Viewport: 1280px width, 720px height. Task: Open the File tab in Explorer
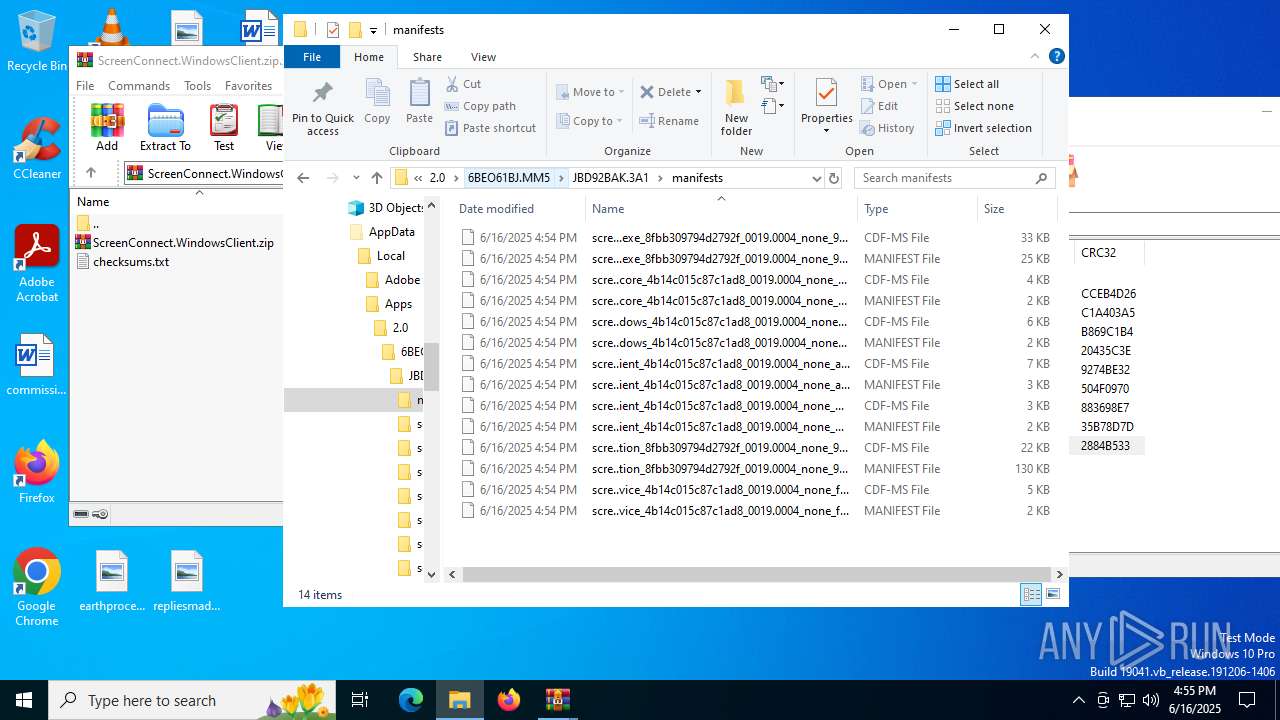(x=312, y=57)
